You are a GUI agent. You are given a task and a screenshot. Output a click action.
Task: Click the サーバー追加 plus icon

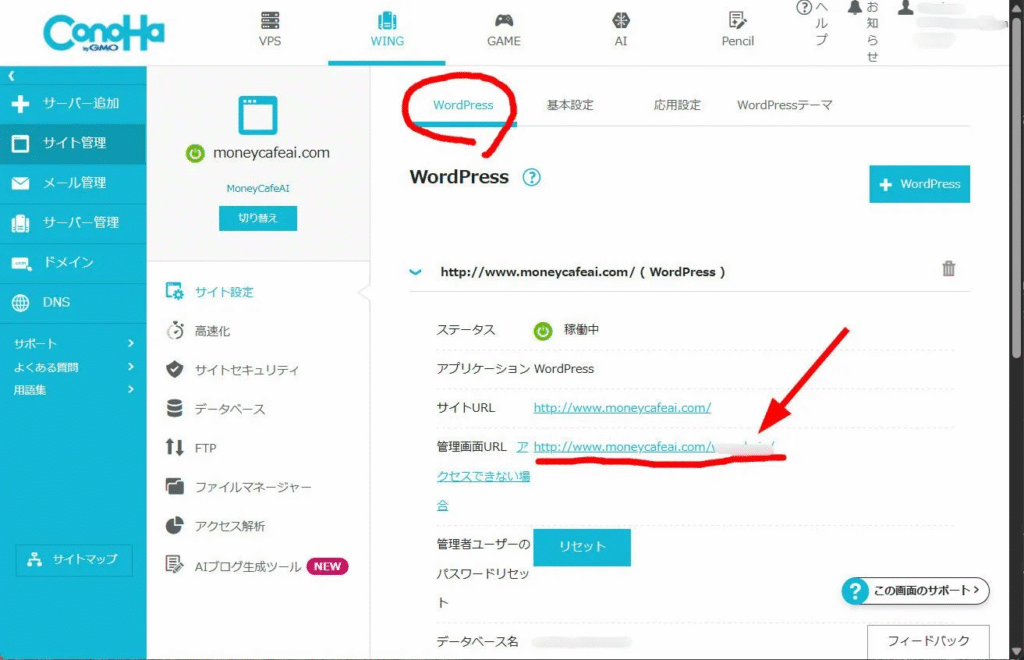point(20,104)
